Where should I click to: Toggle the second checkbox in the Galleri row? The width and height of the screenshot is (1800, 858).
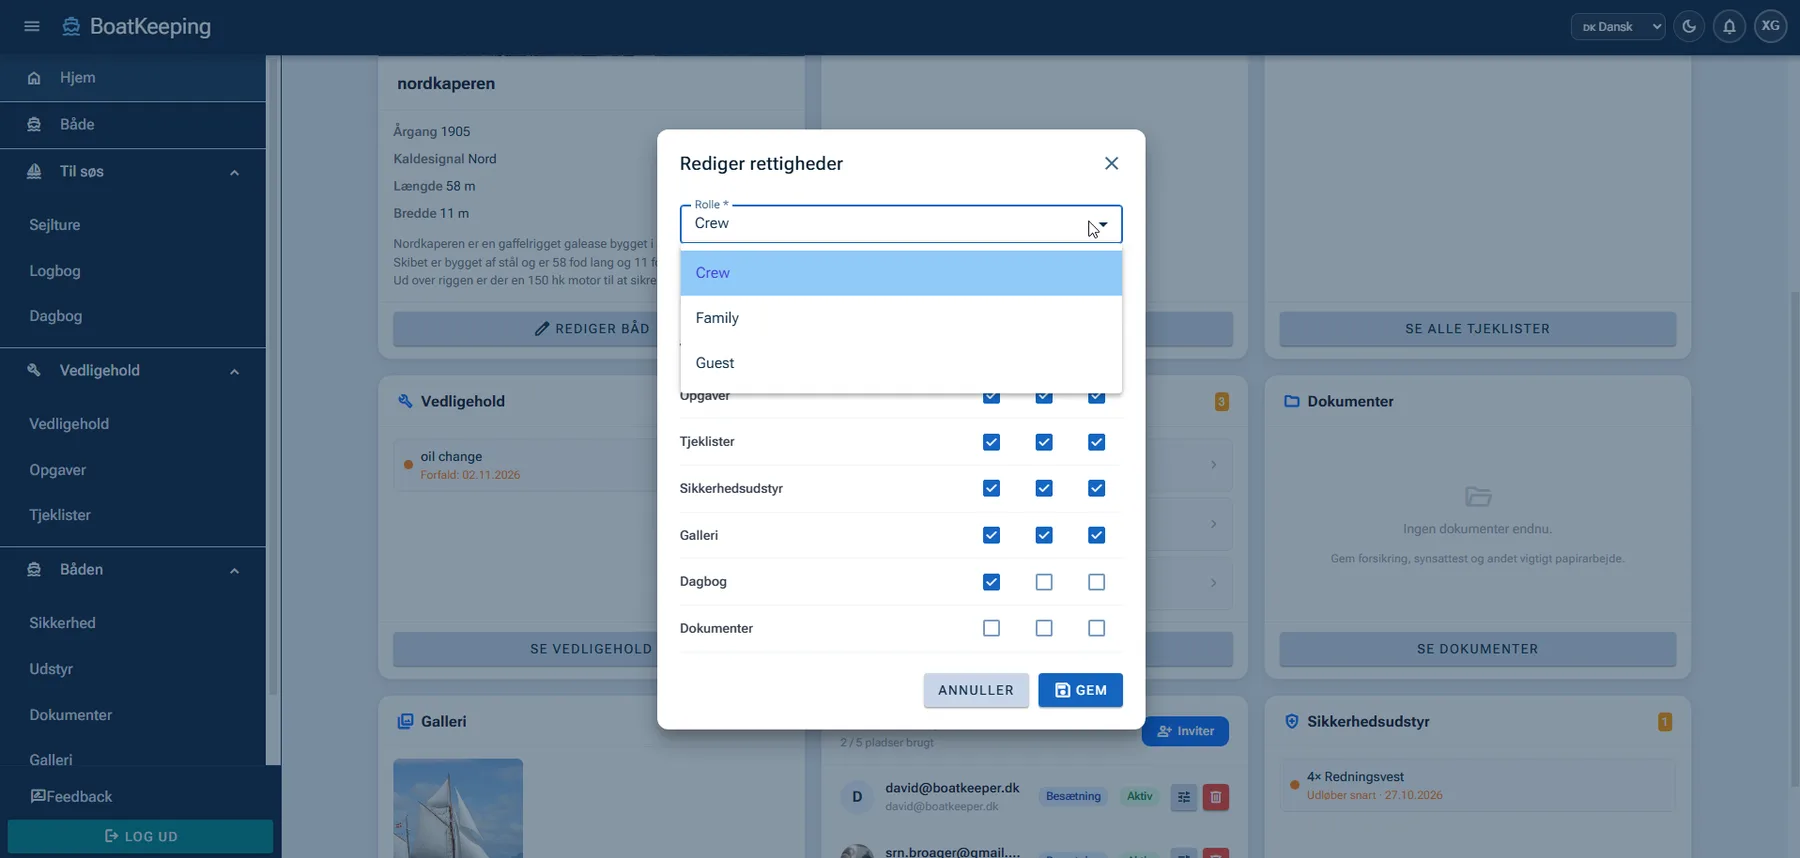(x=1044, y=535)
